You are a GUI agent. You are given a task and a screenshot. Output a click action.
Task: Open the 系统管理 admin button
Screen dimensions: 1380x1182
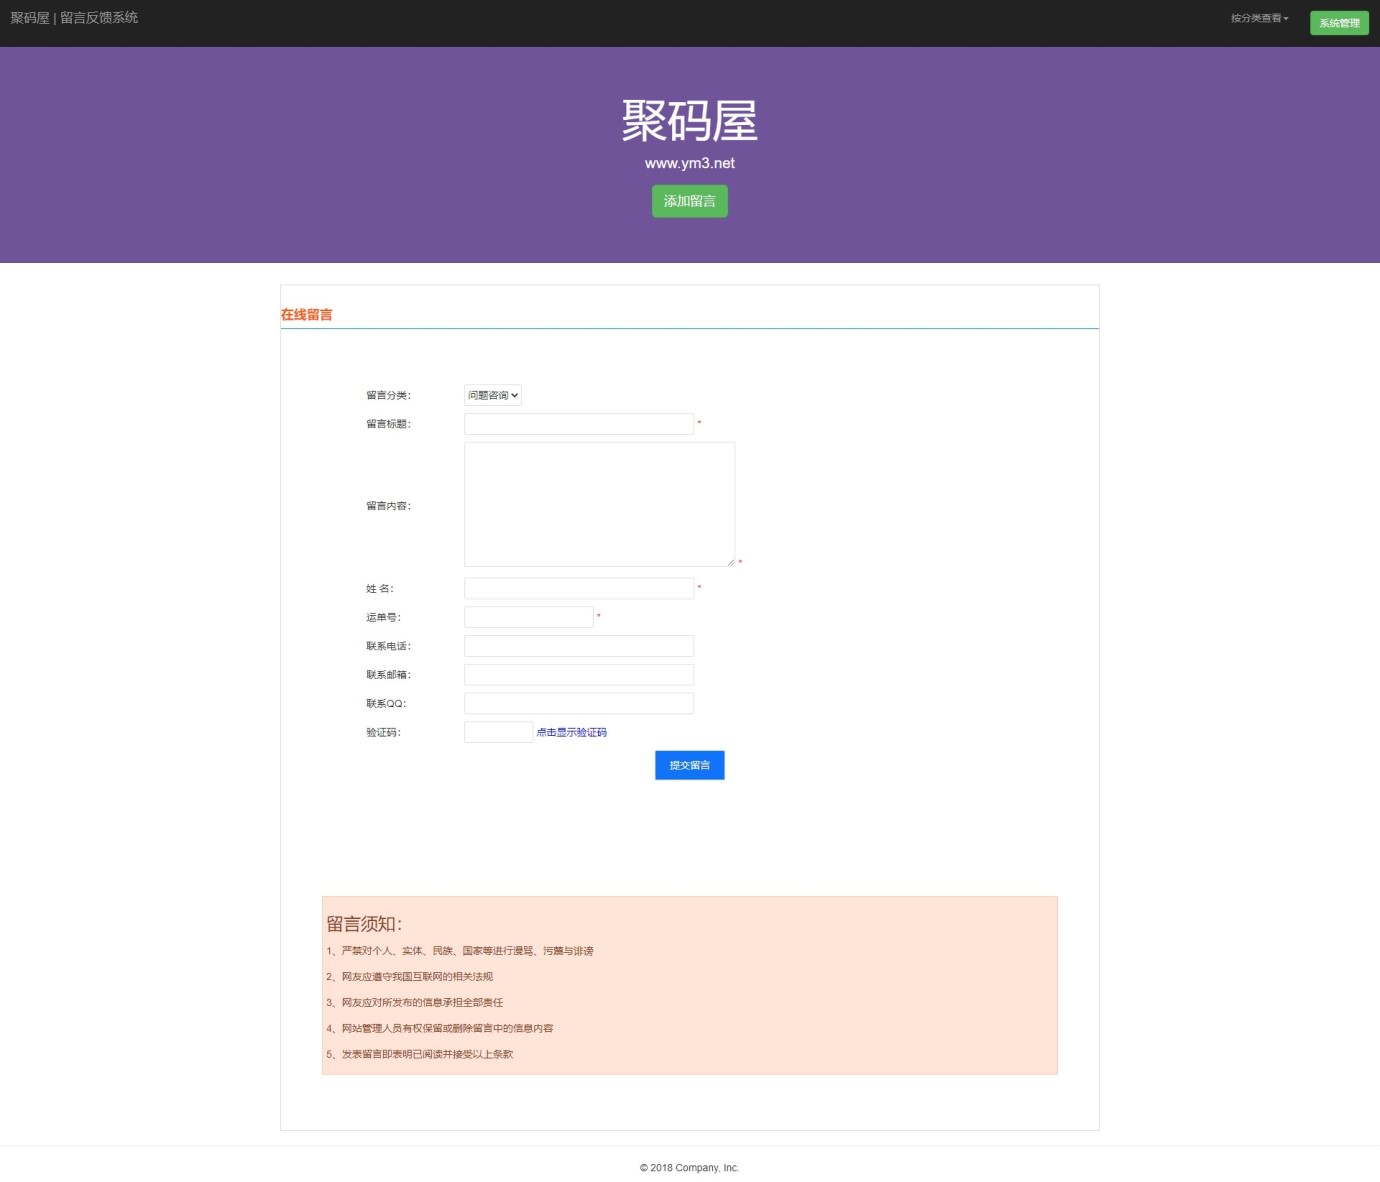click(1339, 23)
